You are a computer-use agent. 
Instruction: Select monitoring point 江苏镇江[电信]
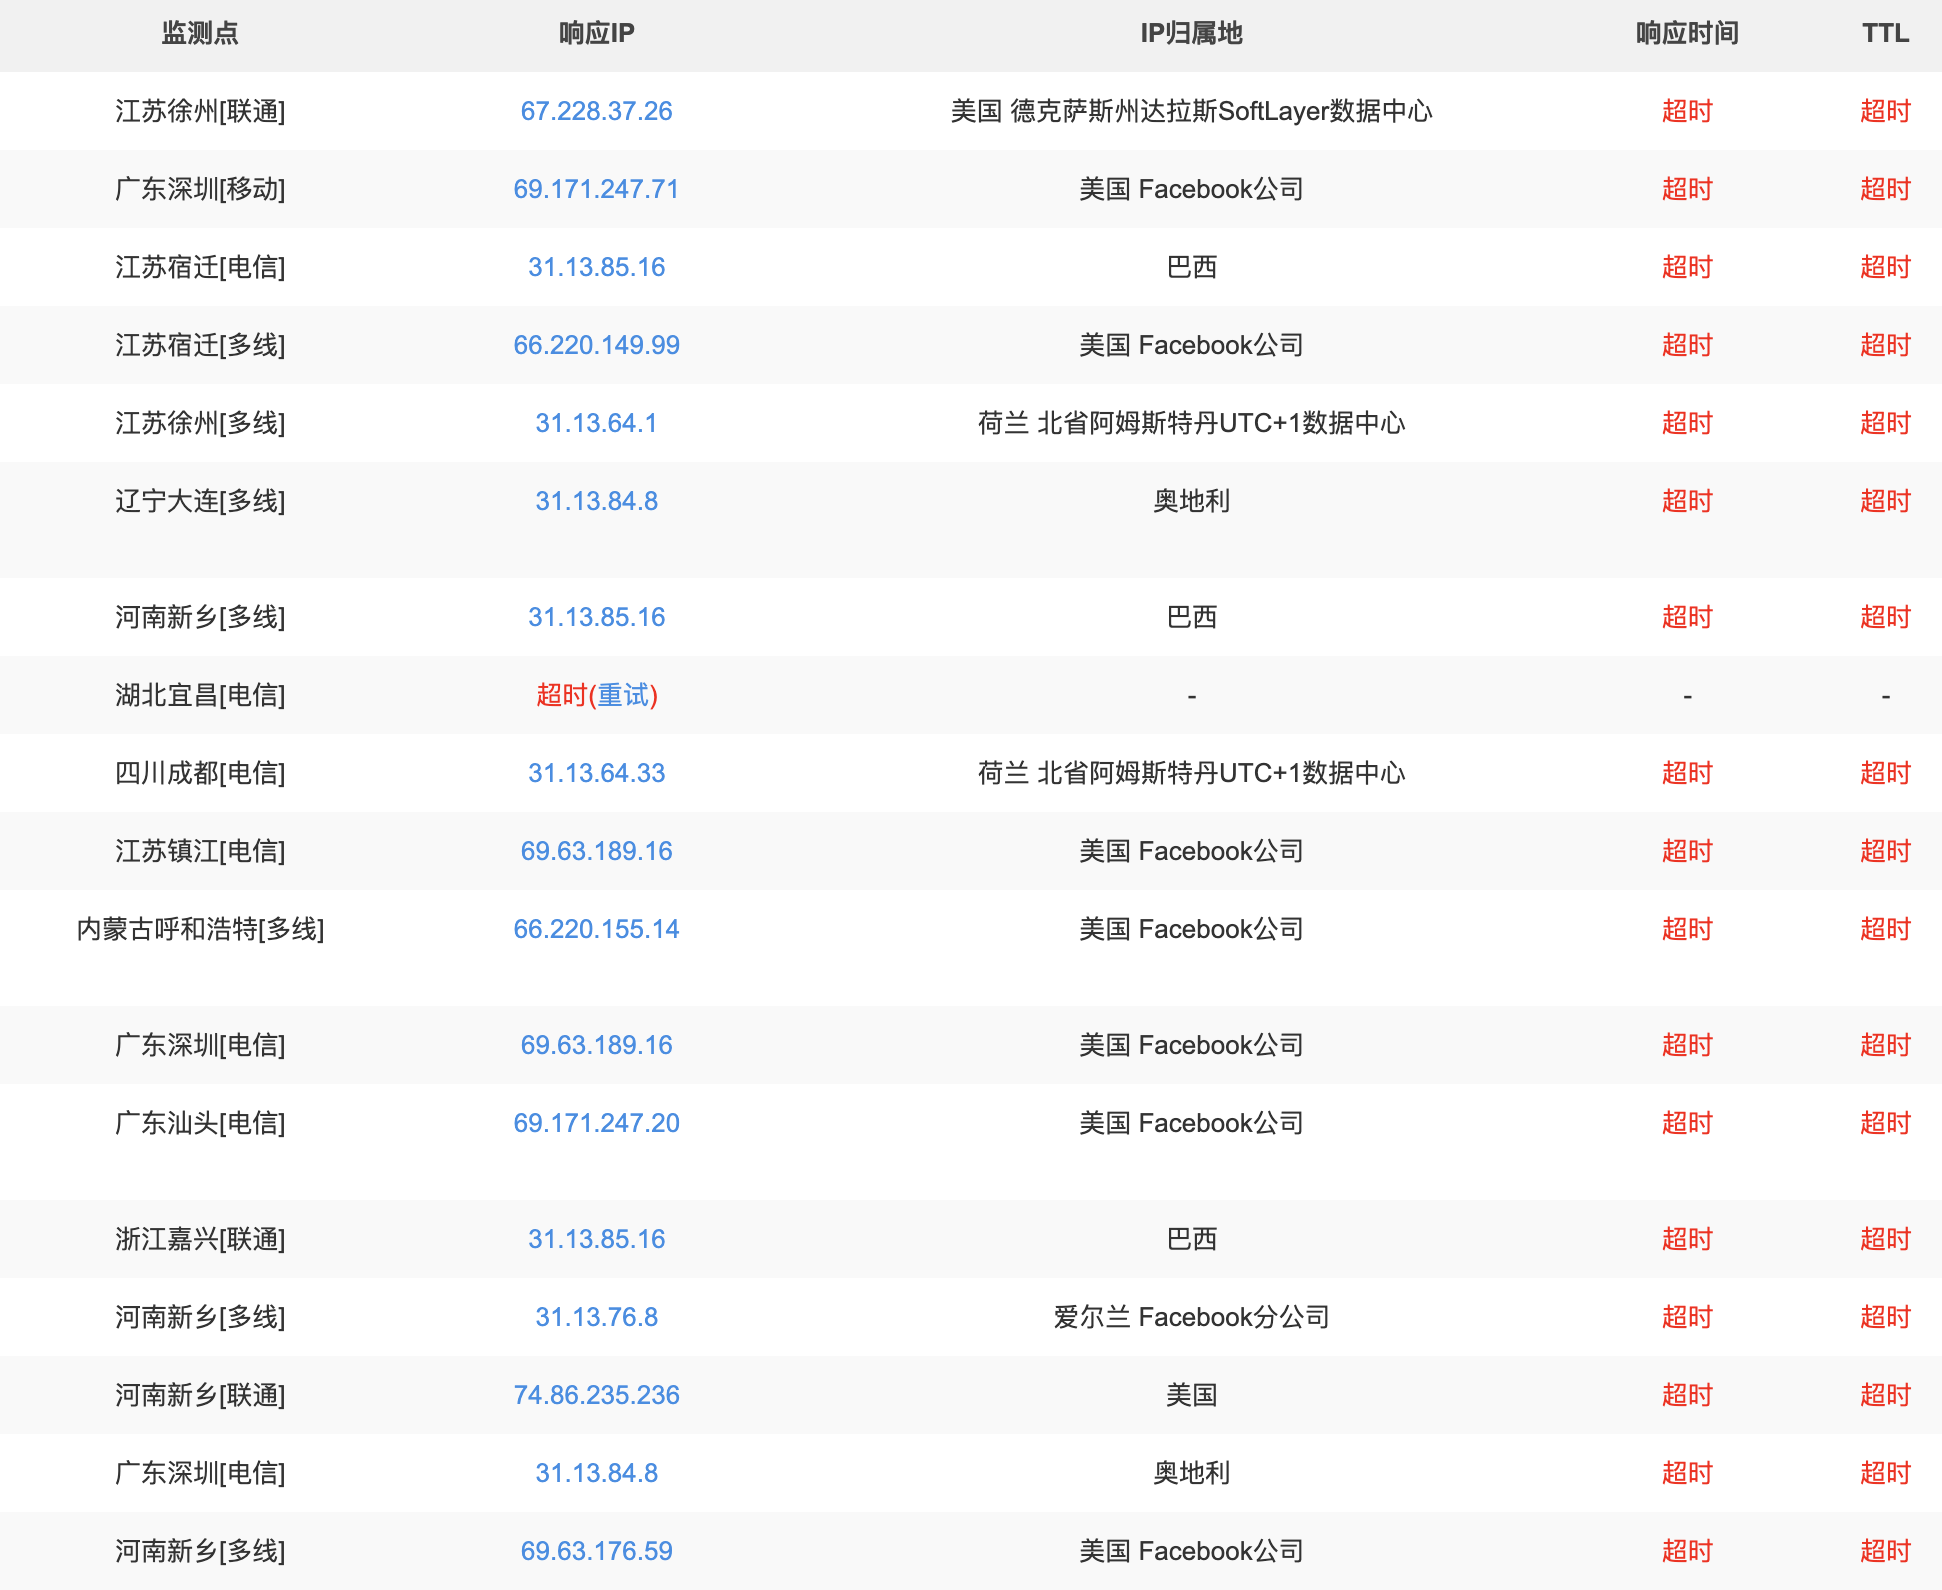point(200,851)
